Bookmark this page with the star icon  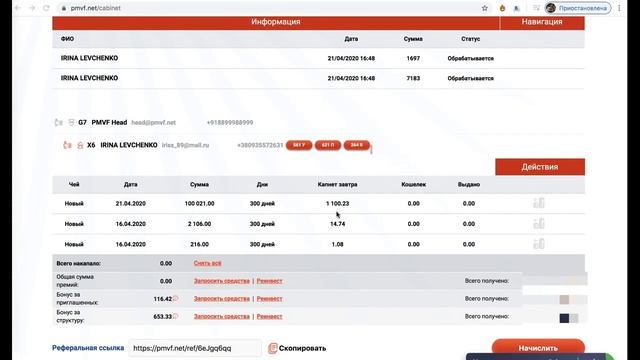(x=484, y=8)
